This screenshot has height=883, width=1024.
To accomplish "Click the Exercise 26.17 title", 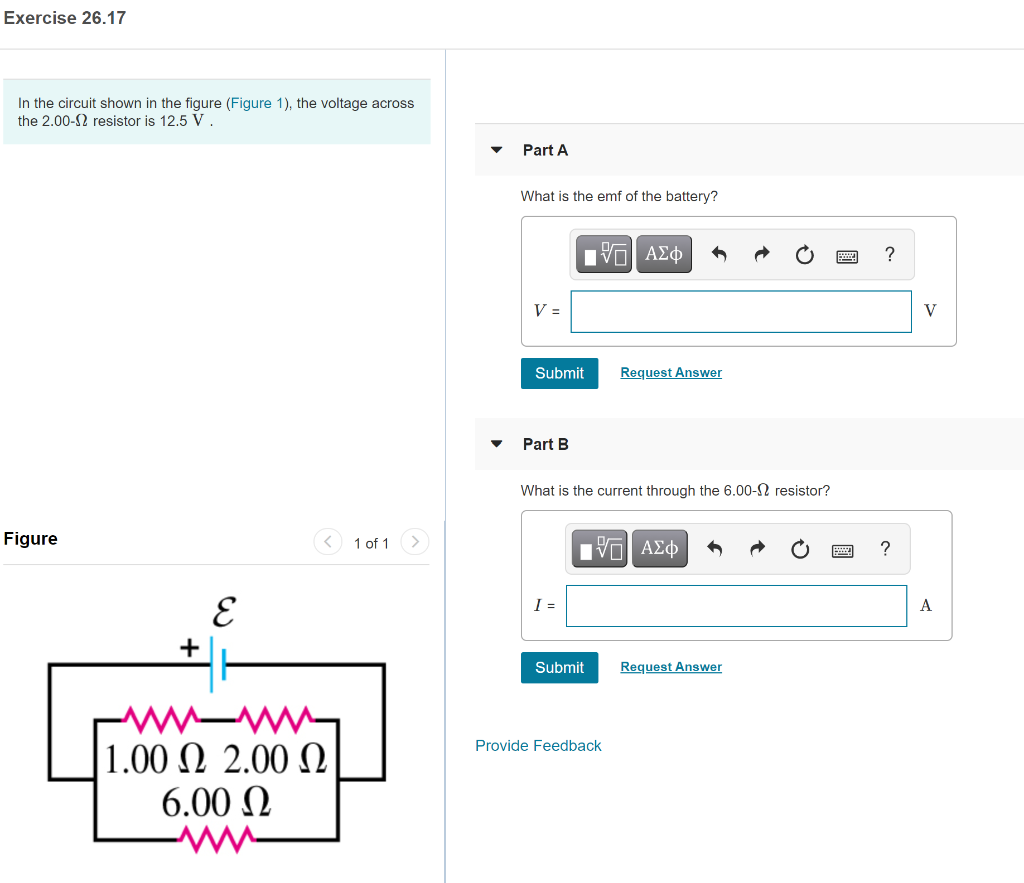I will pos(65,18).
